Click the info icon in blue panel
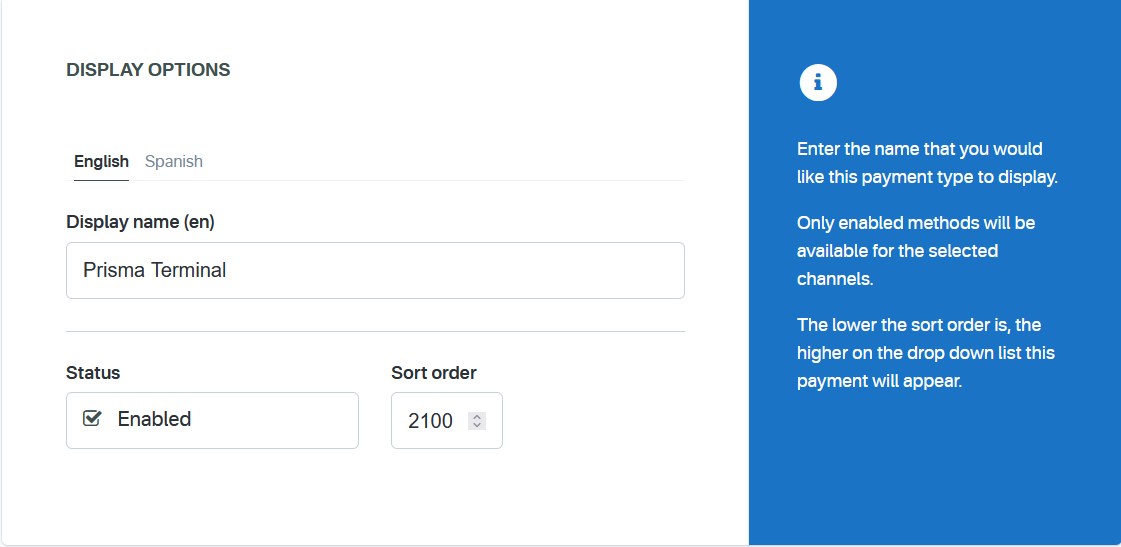This screenshot has width=1121, height=547. (x=818, y=83)
